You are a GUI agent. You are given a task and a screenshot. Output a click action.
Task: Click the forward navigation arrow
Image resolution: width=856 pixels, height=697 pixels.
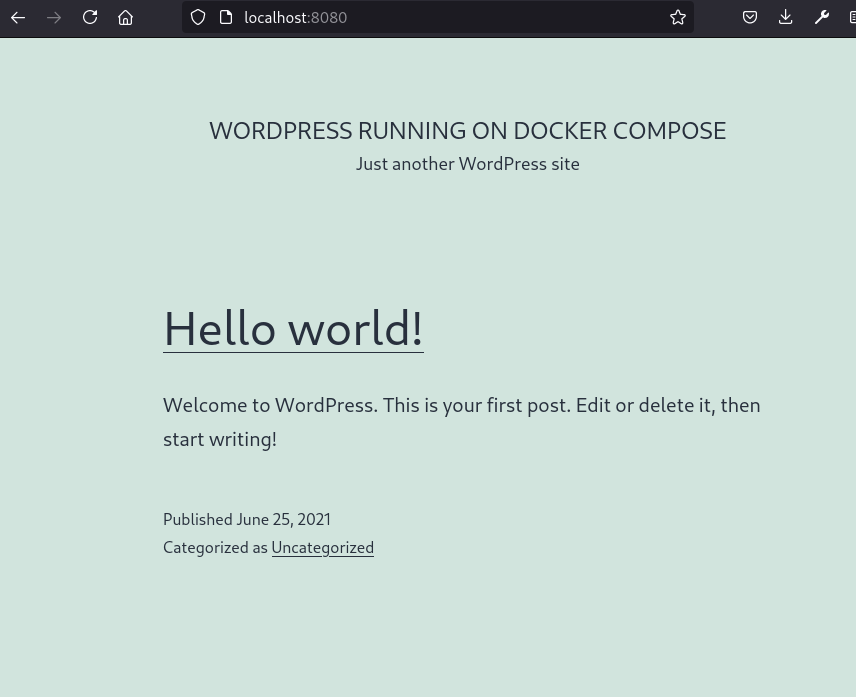tap(54, 17)
